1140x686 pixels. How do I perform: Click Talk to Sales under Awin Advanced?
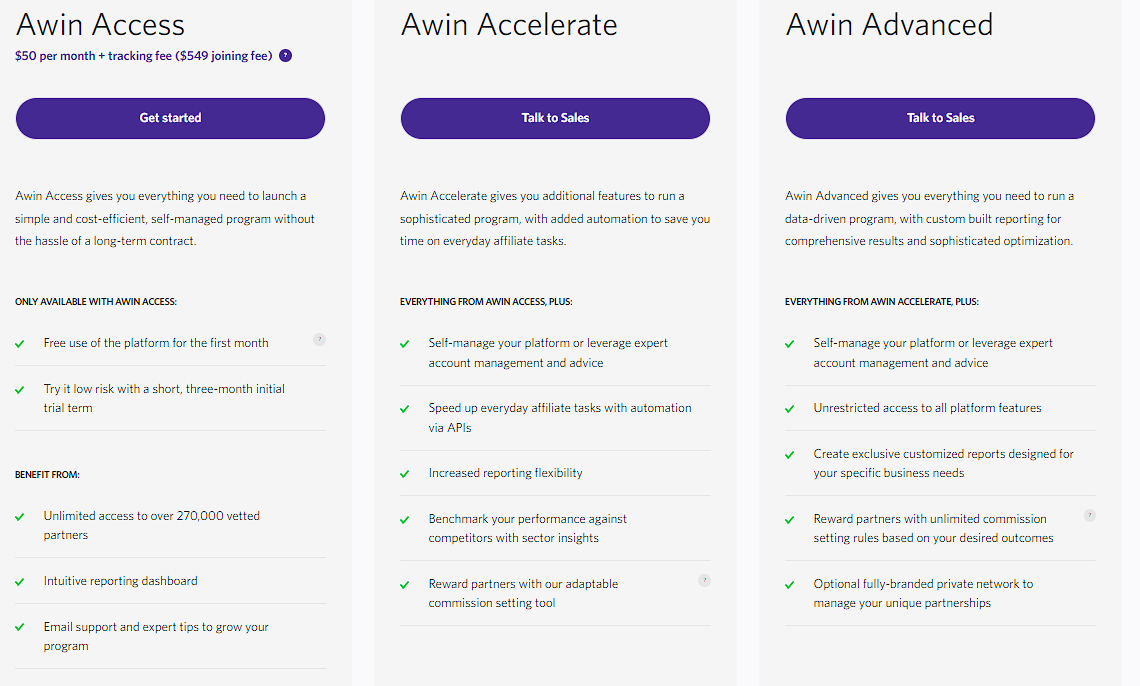[940, 118]
